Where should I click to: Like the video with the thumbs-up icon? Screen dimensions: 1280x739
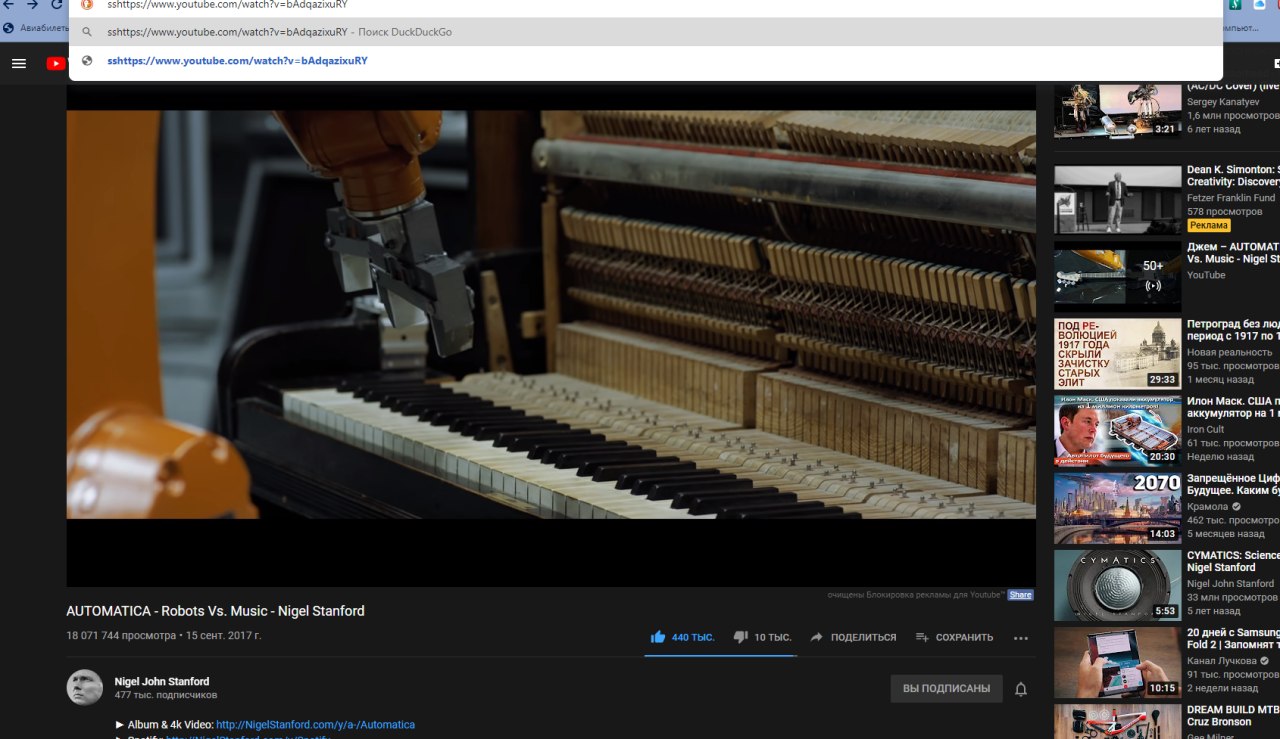[658, 637]
